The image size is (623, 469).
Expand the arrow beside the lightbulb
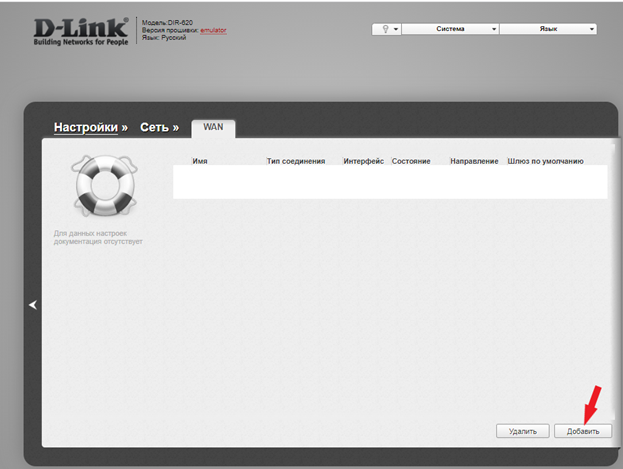pyautogui.click(x=395, y=30)
